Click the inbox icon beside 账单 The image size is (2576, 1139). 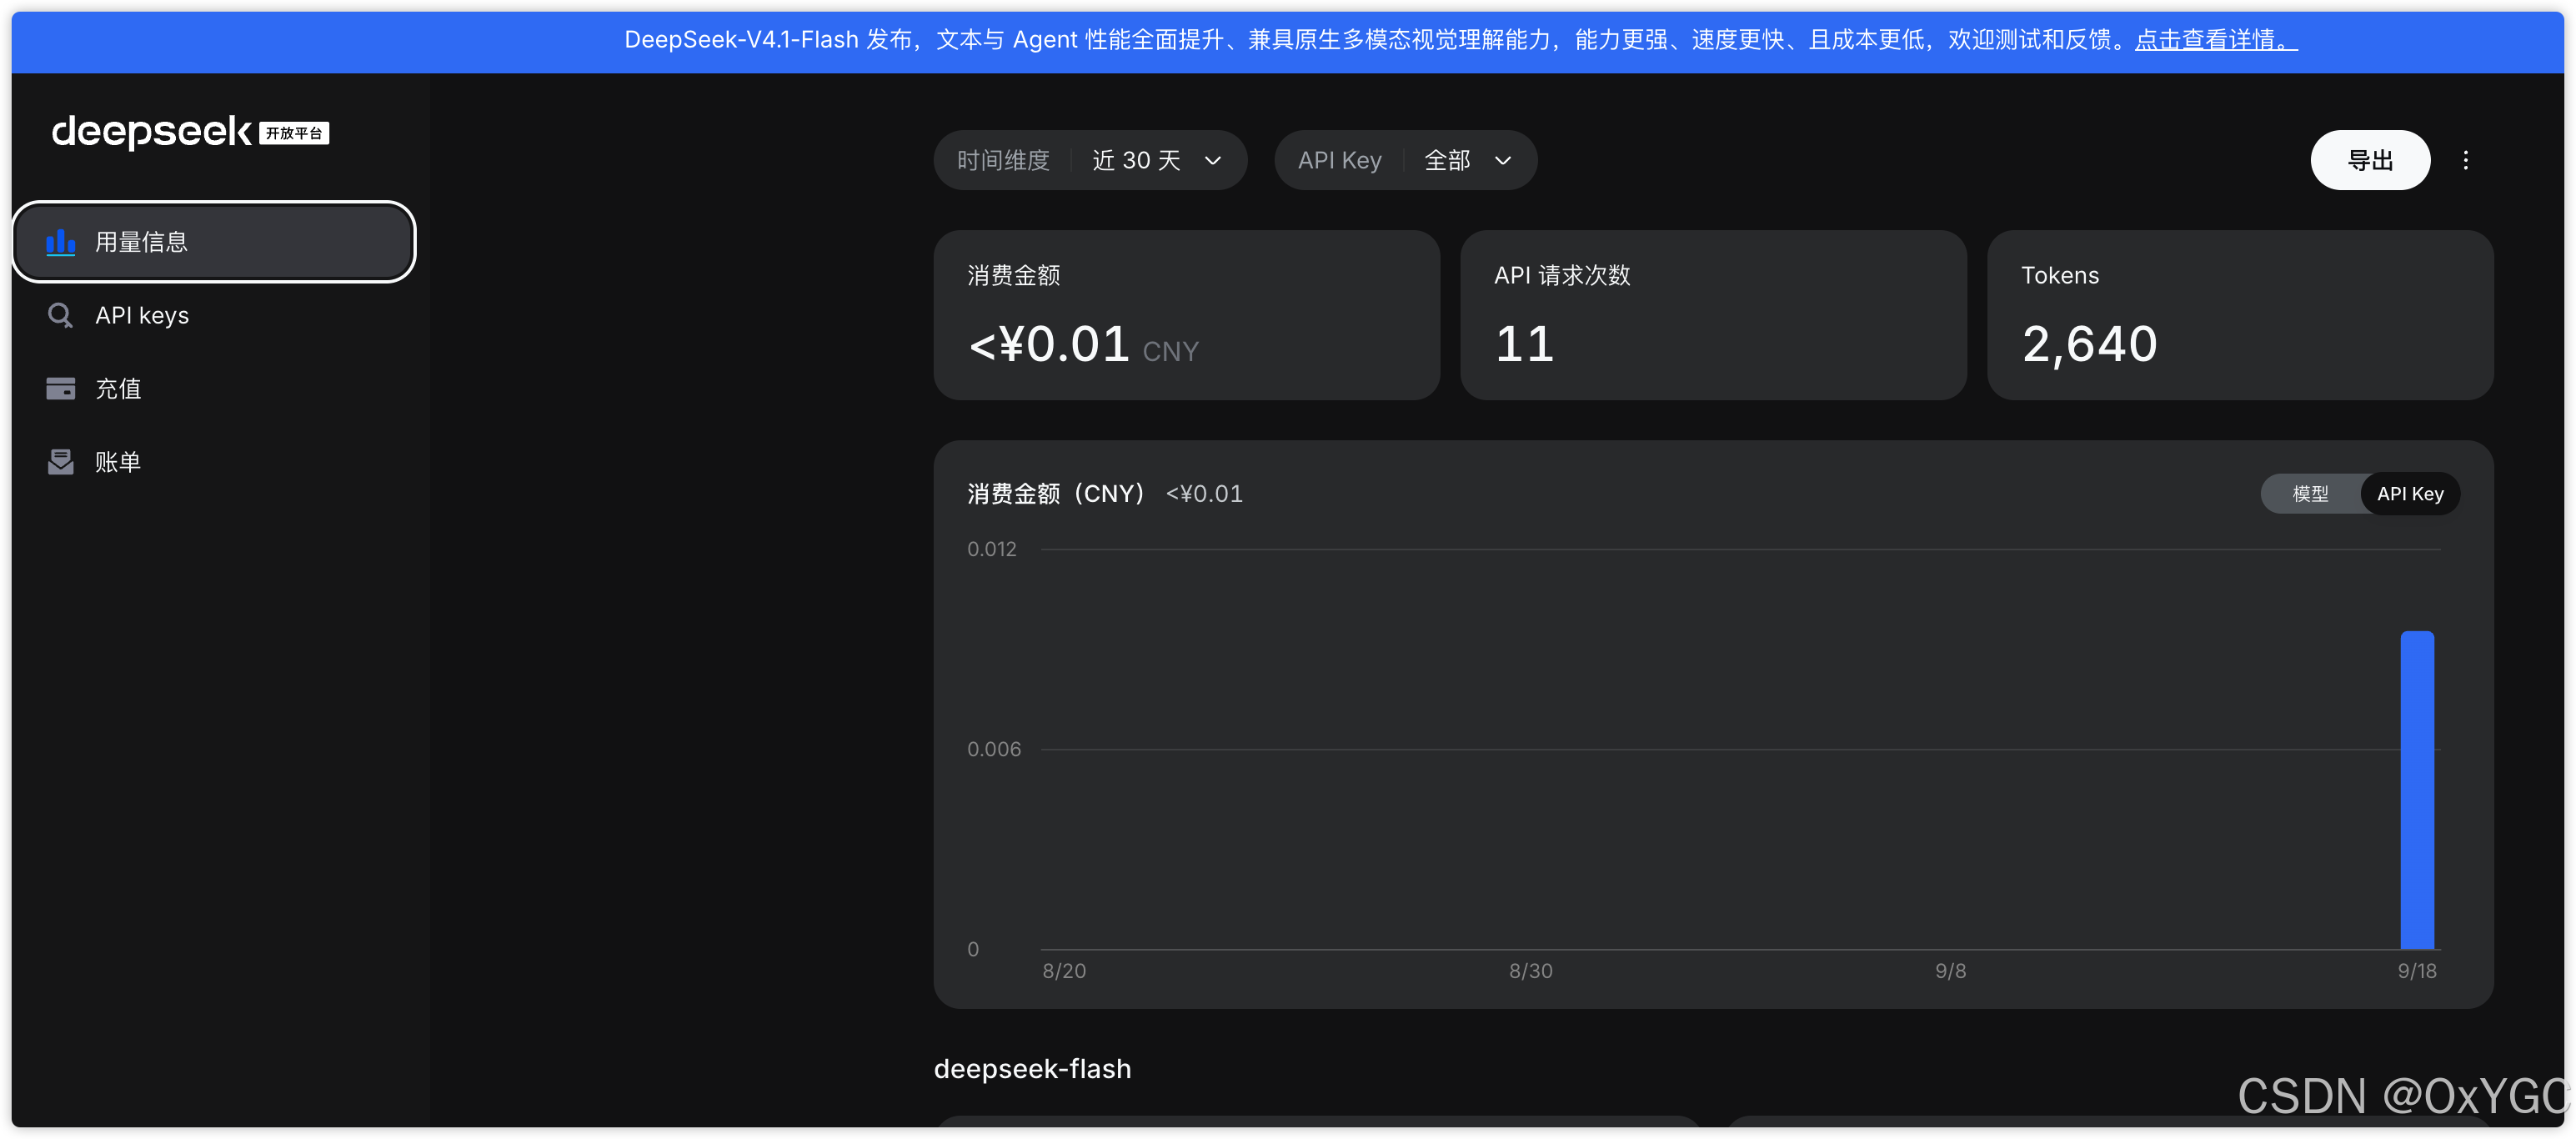pyautogui.click(x=60, y=462)
